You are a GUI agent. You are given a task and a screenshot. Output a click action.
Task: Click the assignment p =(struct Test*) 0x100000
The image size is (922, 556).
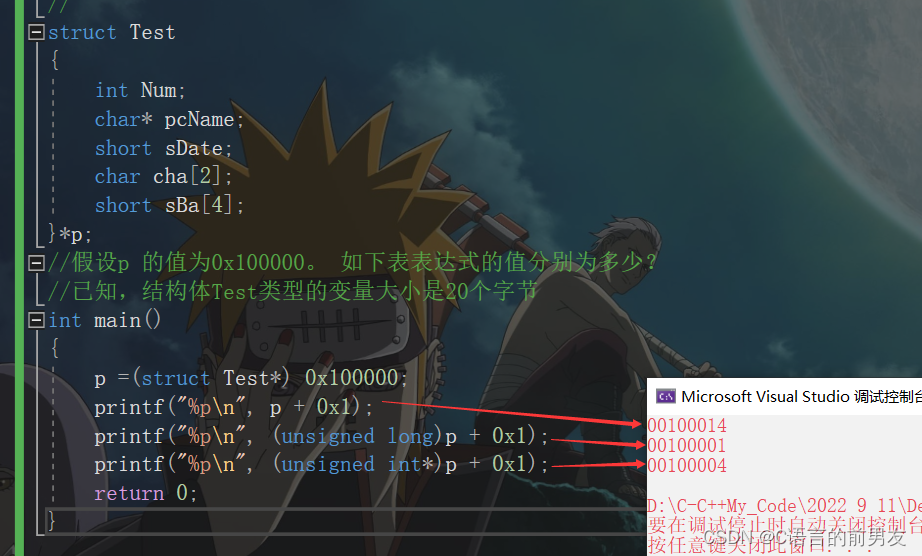click(250, 378)
